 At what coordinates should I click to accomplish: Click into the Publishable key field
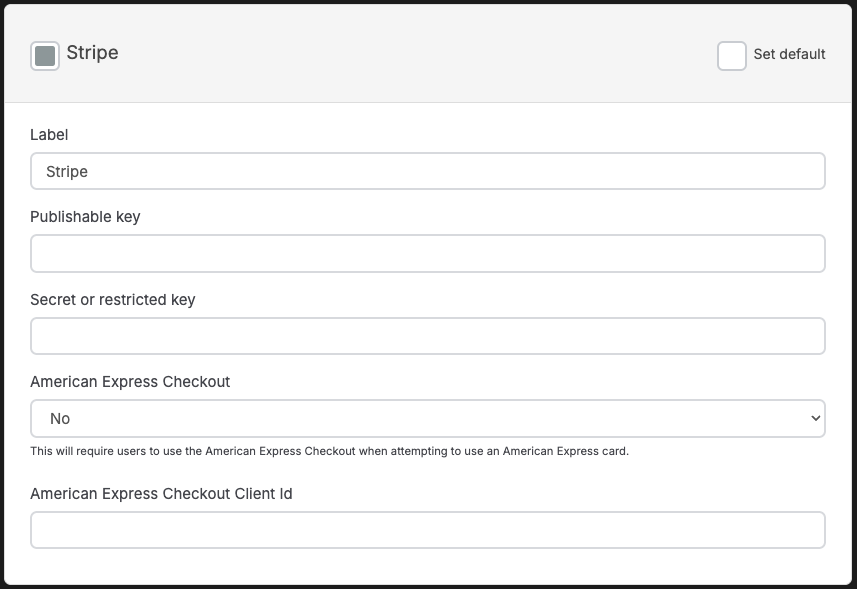pos(427,254)
